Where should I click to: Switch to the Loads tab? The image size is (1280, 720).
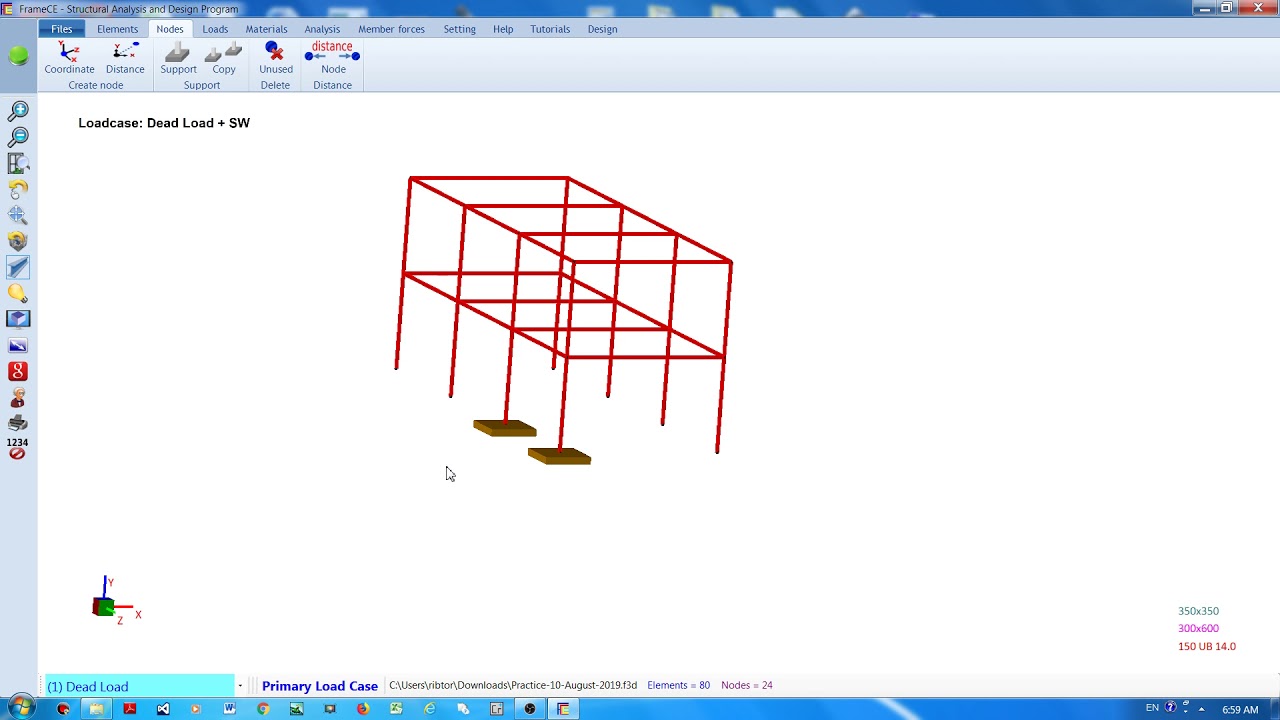215,29
